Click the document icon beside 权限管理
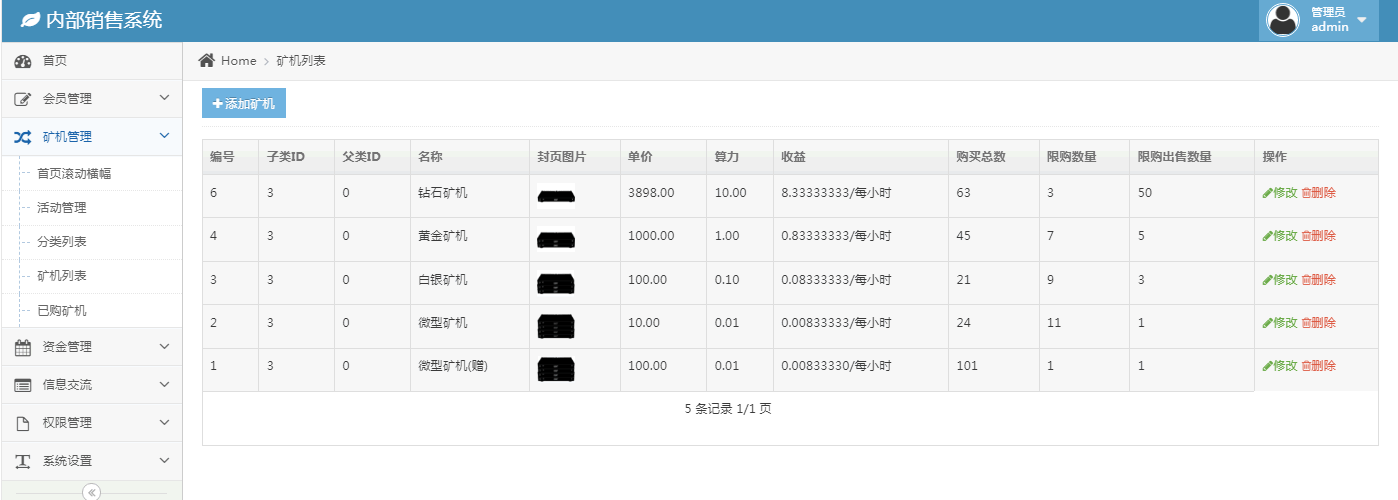This screenshot has height=500, width=1398. tap(23, 424)
